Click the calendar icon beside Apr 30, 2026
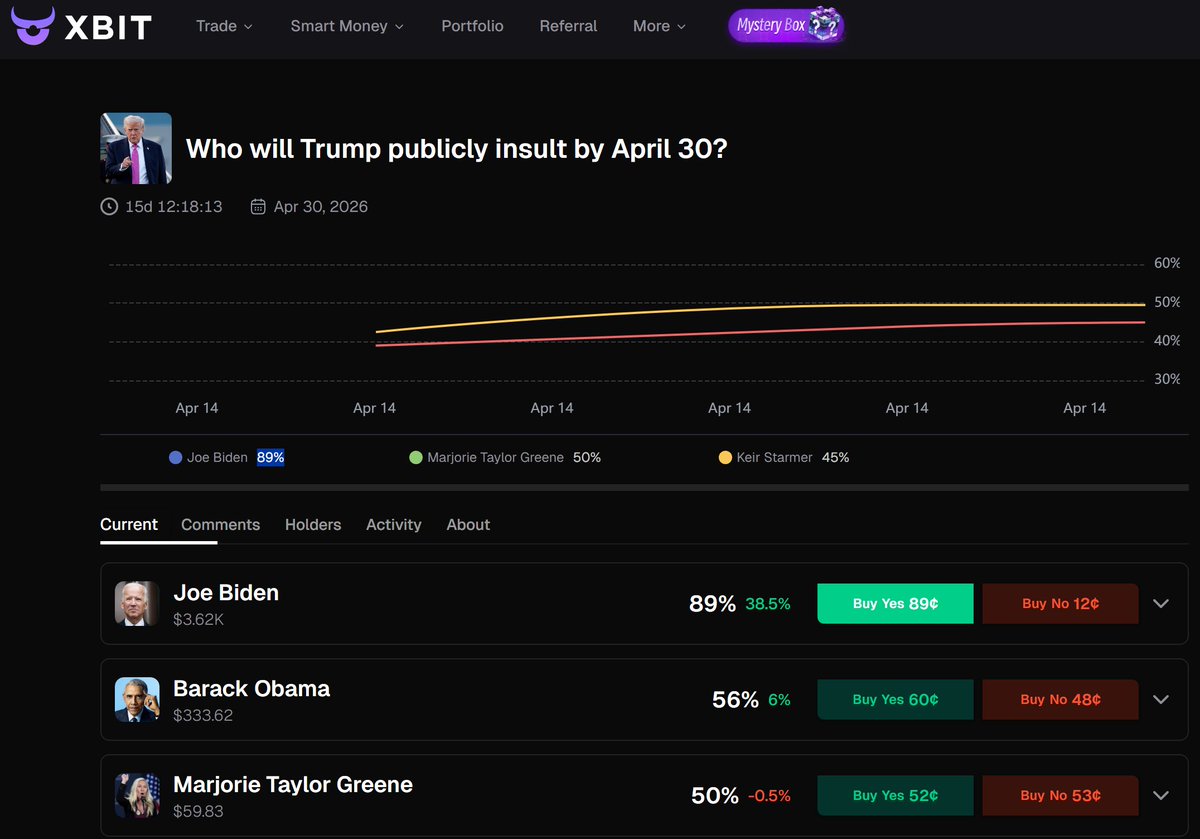1200x839 pixels. tap(258, 207)
